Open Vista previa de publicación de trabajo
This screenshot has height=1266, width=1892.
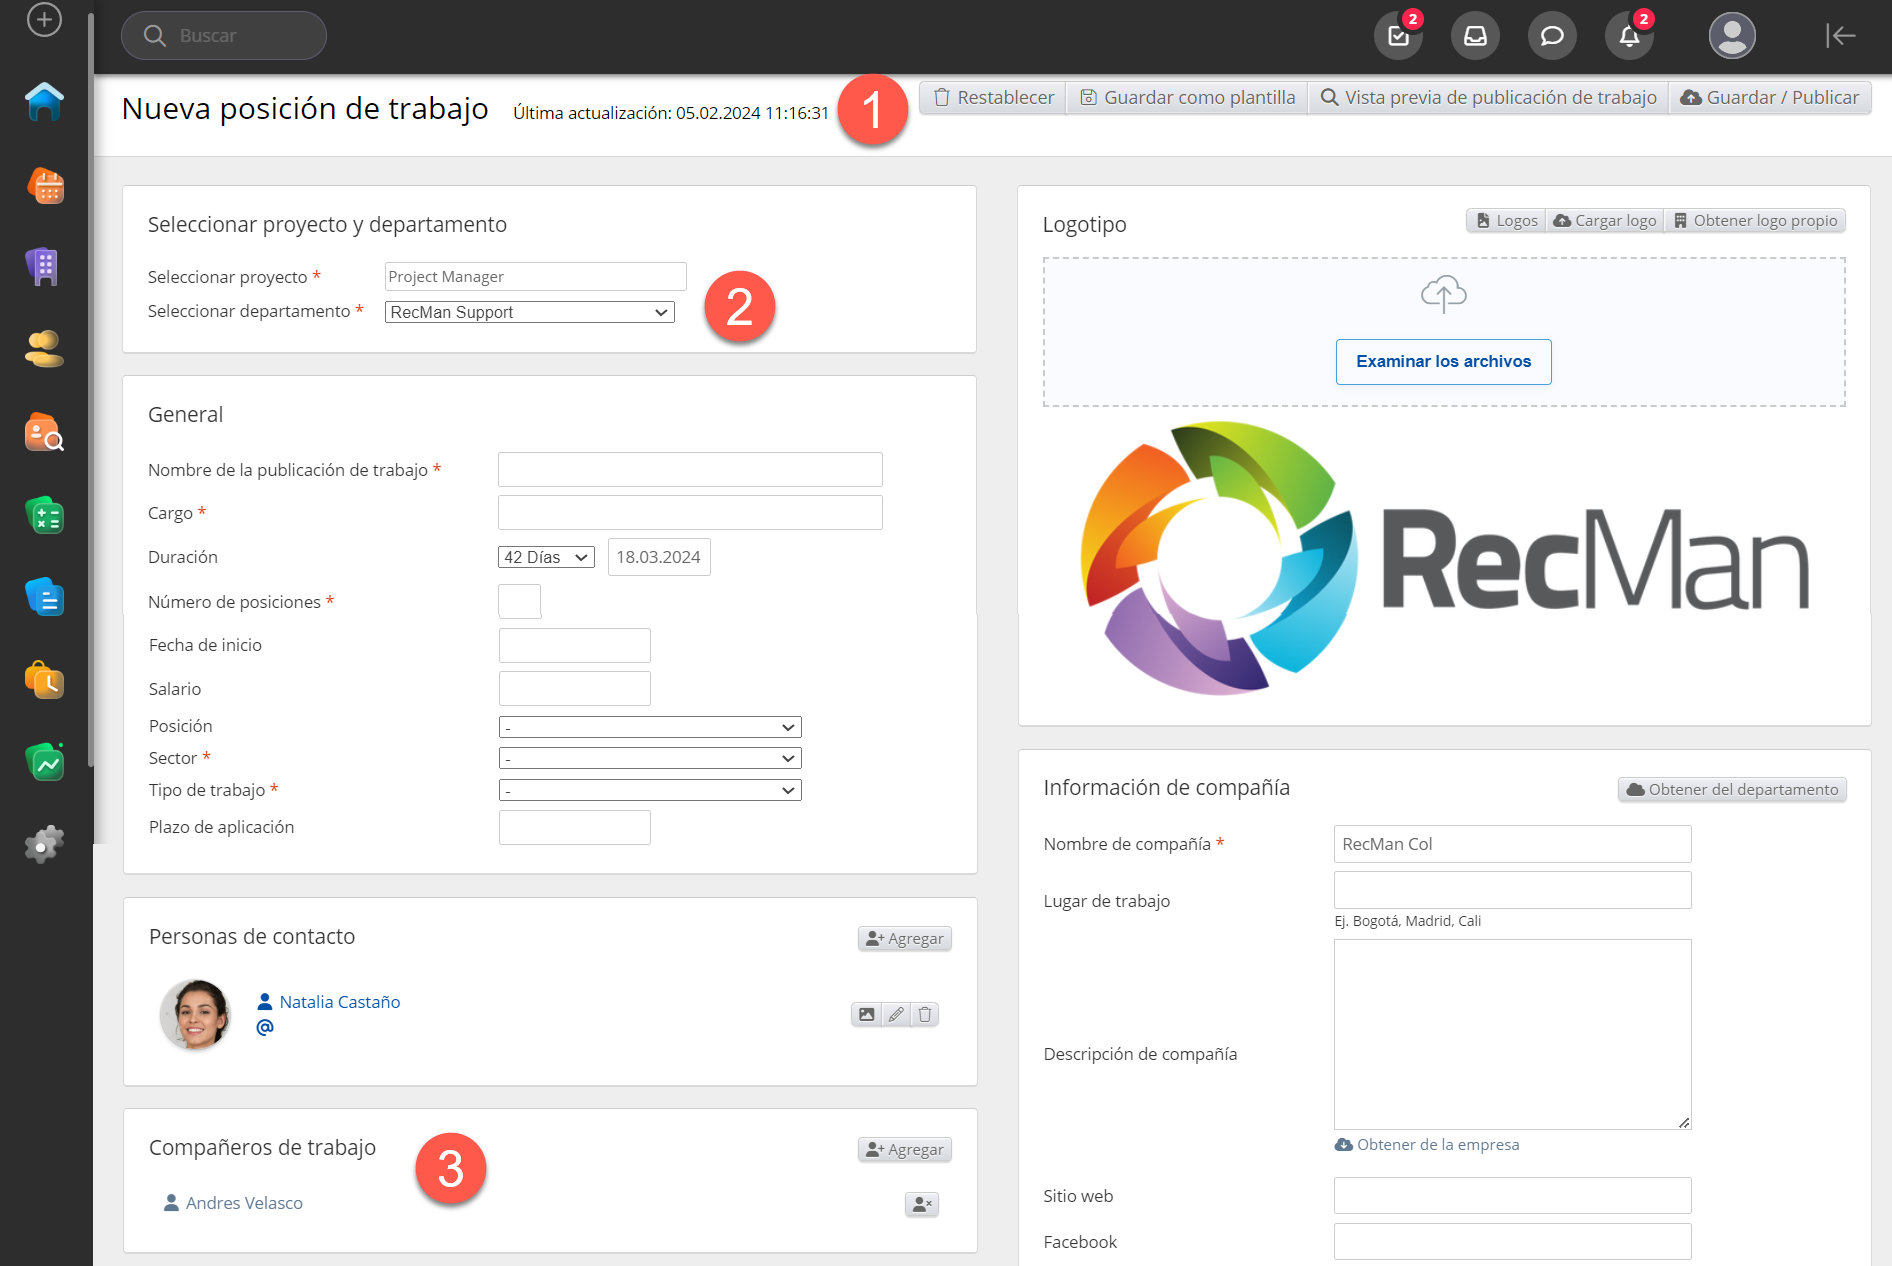[1488, 98]
